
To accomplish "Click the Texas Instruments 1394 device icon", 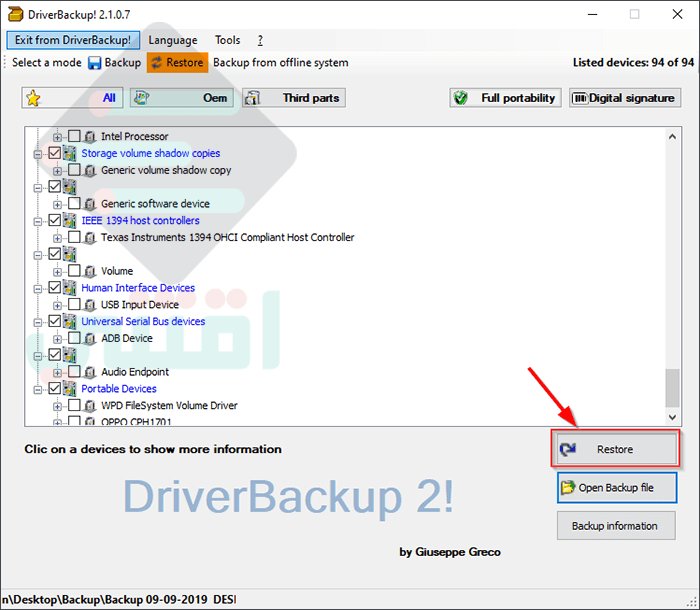I will 90,238.
